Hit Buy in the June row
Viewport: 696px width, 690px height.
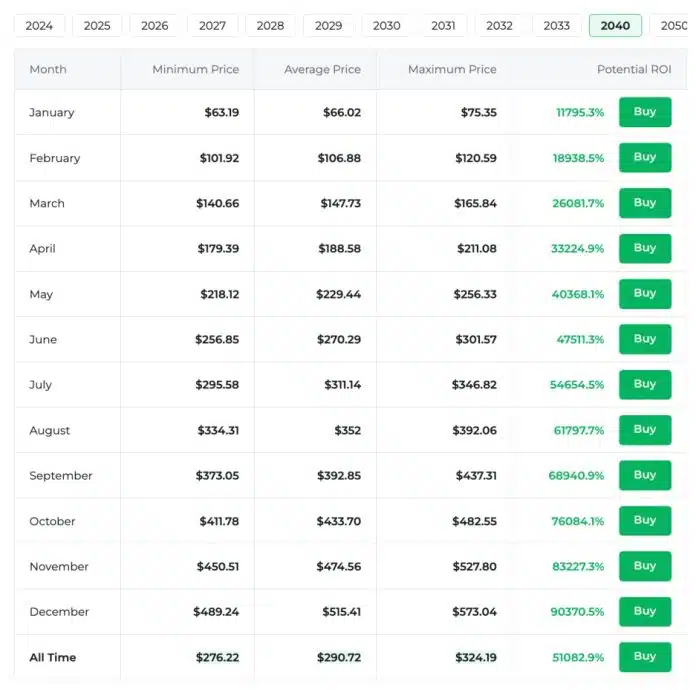(644, 339)
